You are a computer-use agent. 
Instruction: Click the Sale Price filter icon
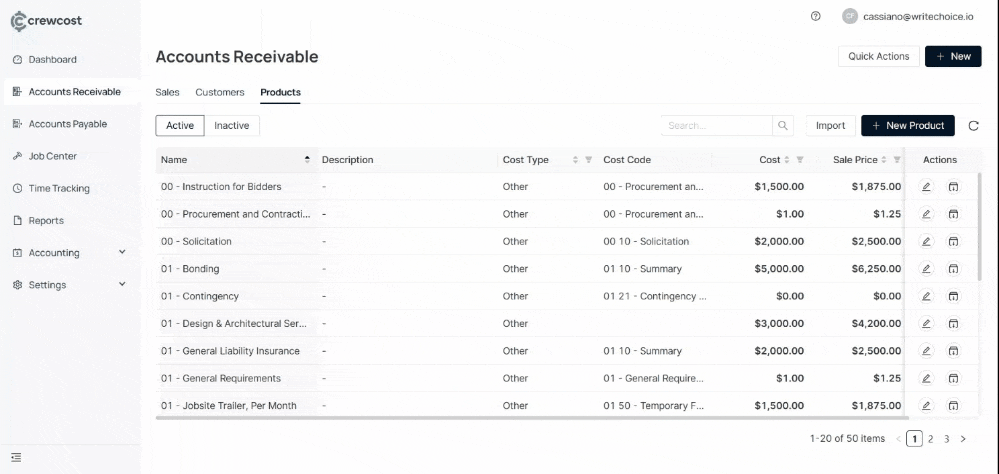pos(897,160)
